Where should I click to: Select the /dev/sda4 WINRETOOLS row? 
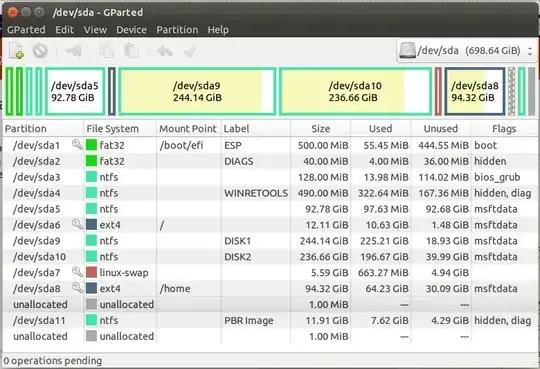pos(270,193)
